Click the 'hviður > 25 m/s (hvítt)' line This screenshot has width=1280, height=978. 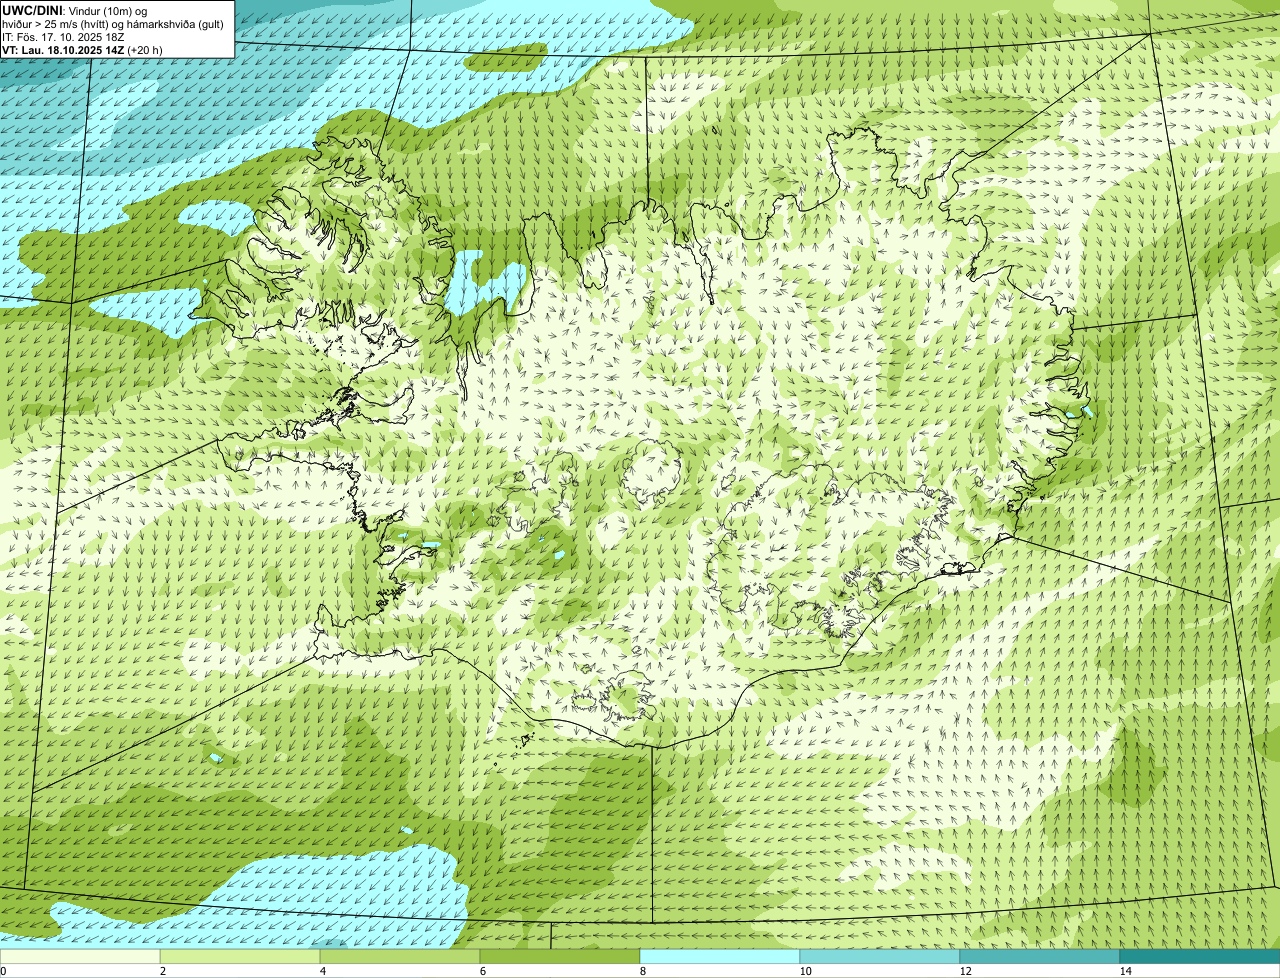click(56, 25)
